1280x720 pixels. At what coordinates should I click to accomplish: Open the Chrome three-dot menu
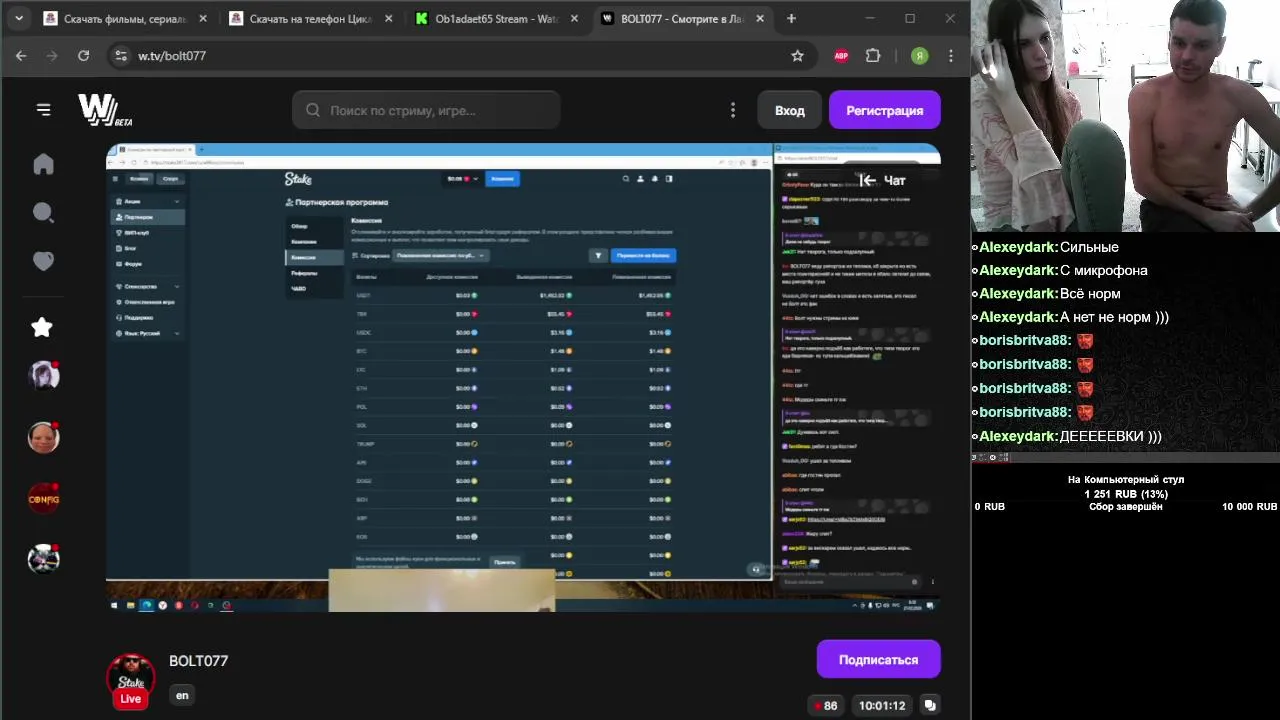pos(951,56)
